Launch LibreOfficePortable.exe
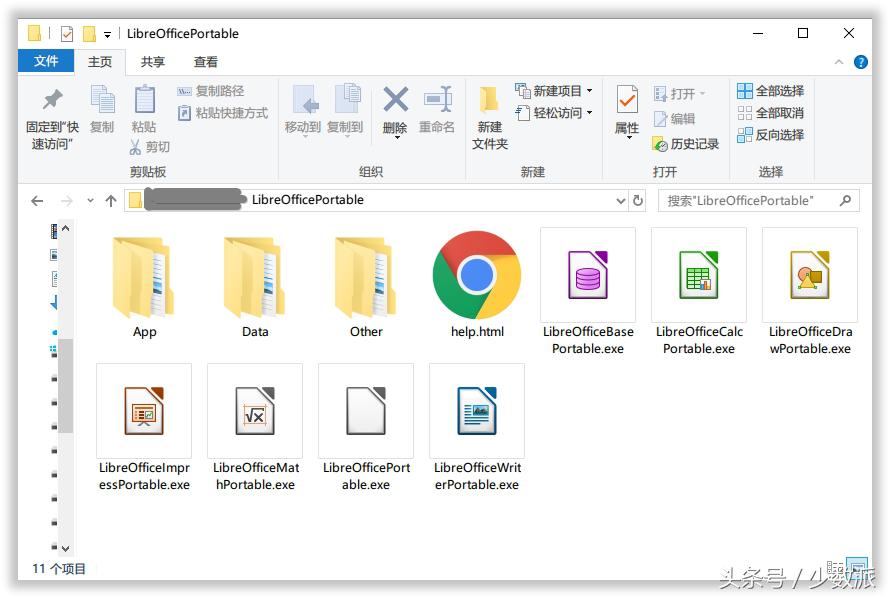Image resolution: width=890 pixels, height=598 pixels. pyautogui.click(x=366, y=411)
